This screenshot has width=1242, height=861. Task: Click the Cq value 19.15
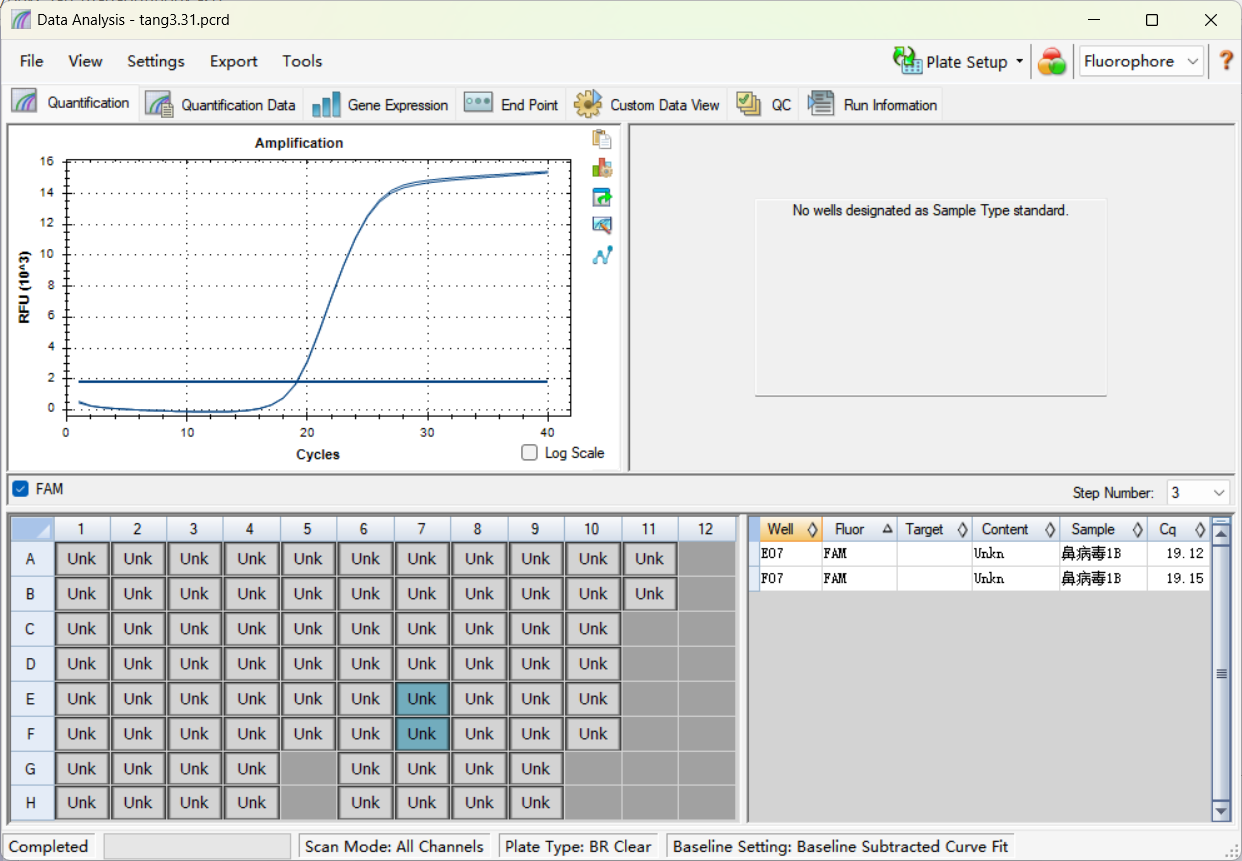pyautogui.click(x=1185, y=579)
